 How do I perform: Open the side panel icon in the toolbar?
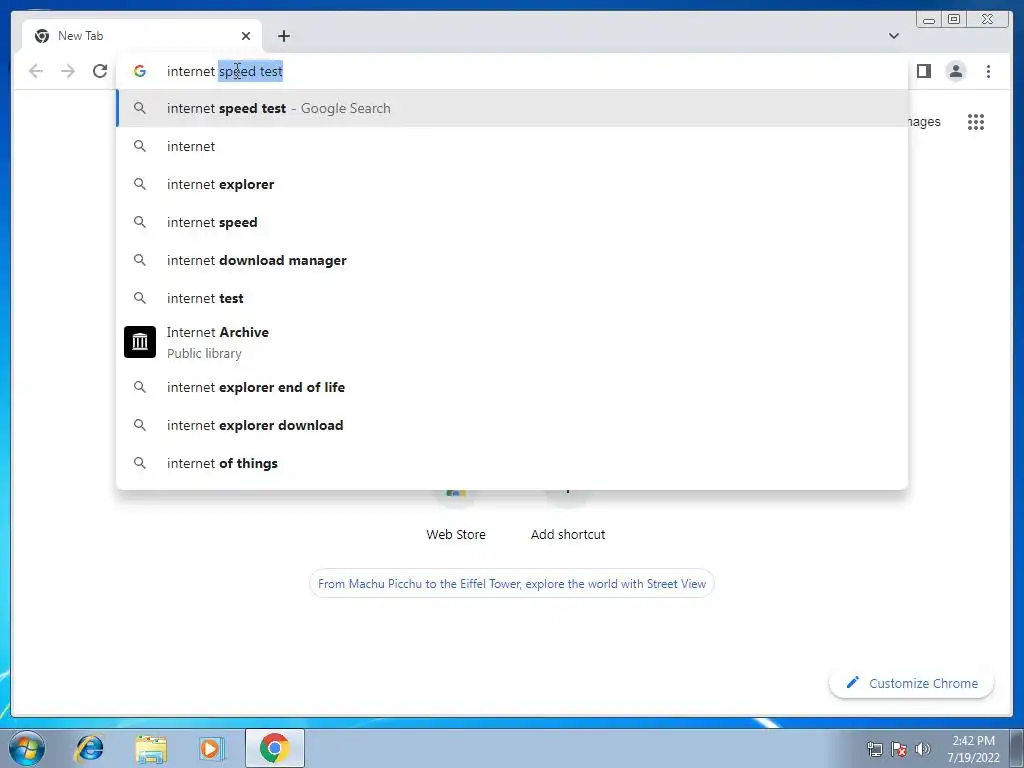point(923,71)
